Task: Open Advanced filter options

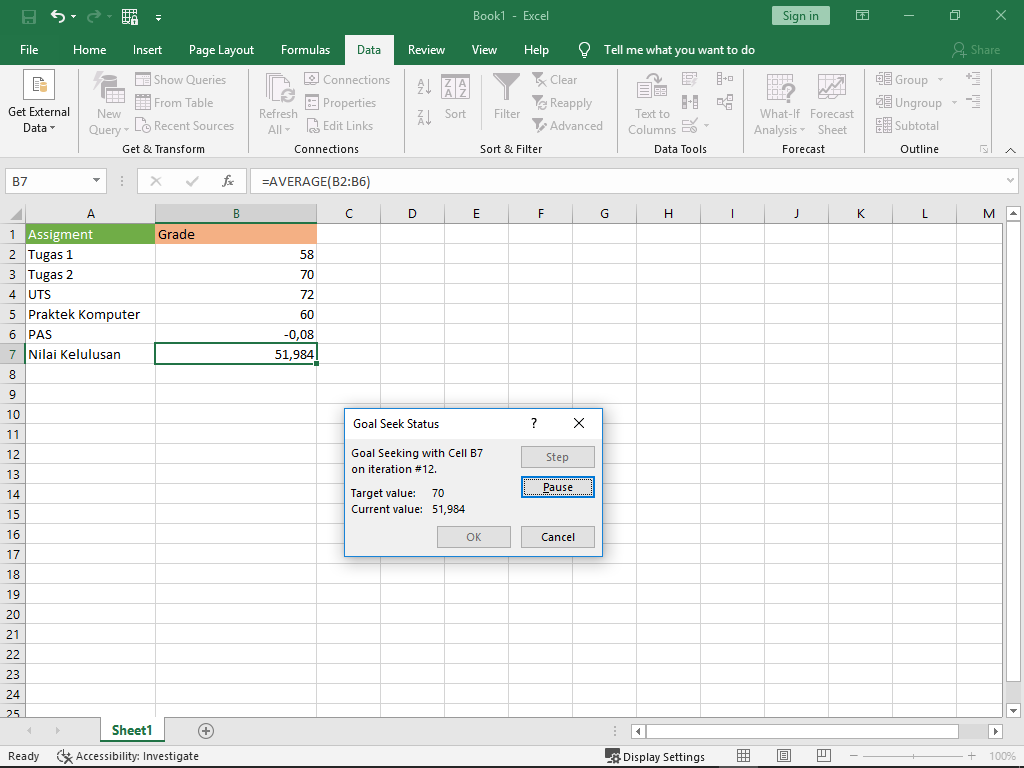Action: (567, 125)
